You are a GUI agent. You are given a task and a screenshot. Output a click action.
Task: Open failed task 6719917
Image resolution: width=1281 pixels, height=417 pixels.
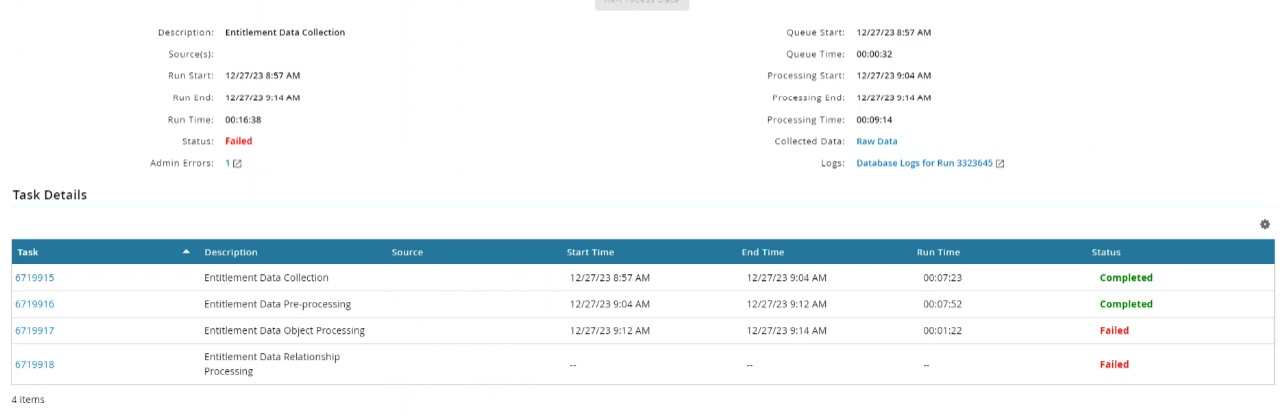tap(35, 331)
